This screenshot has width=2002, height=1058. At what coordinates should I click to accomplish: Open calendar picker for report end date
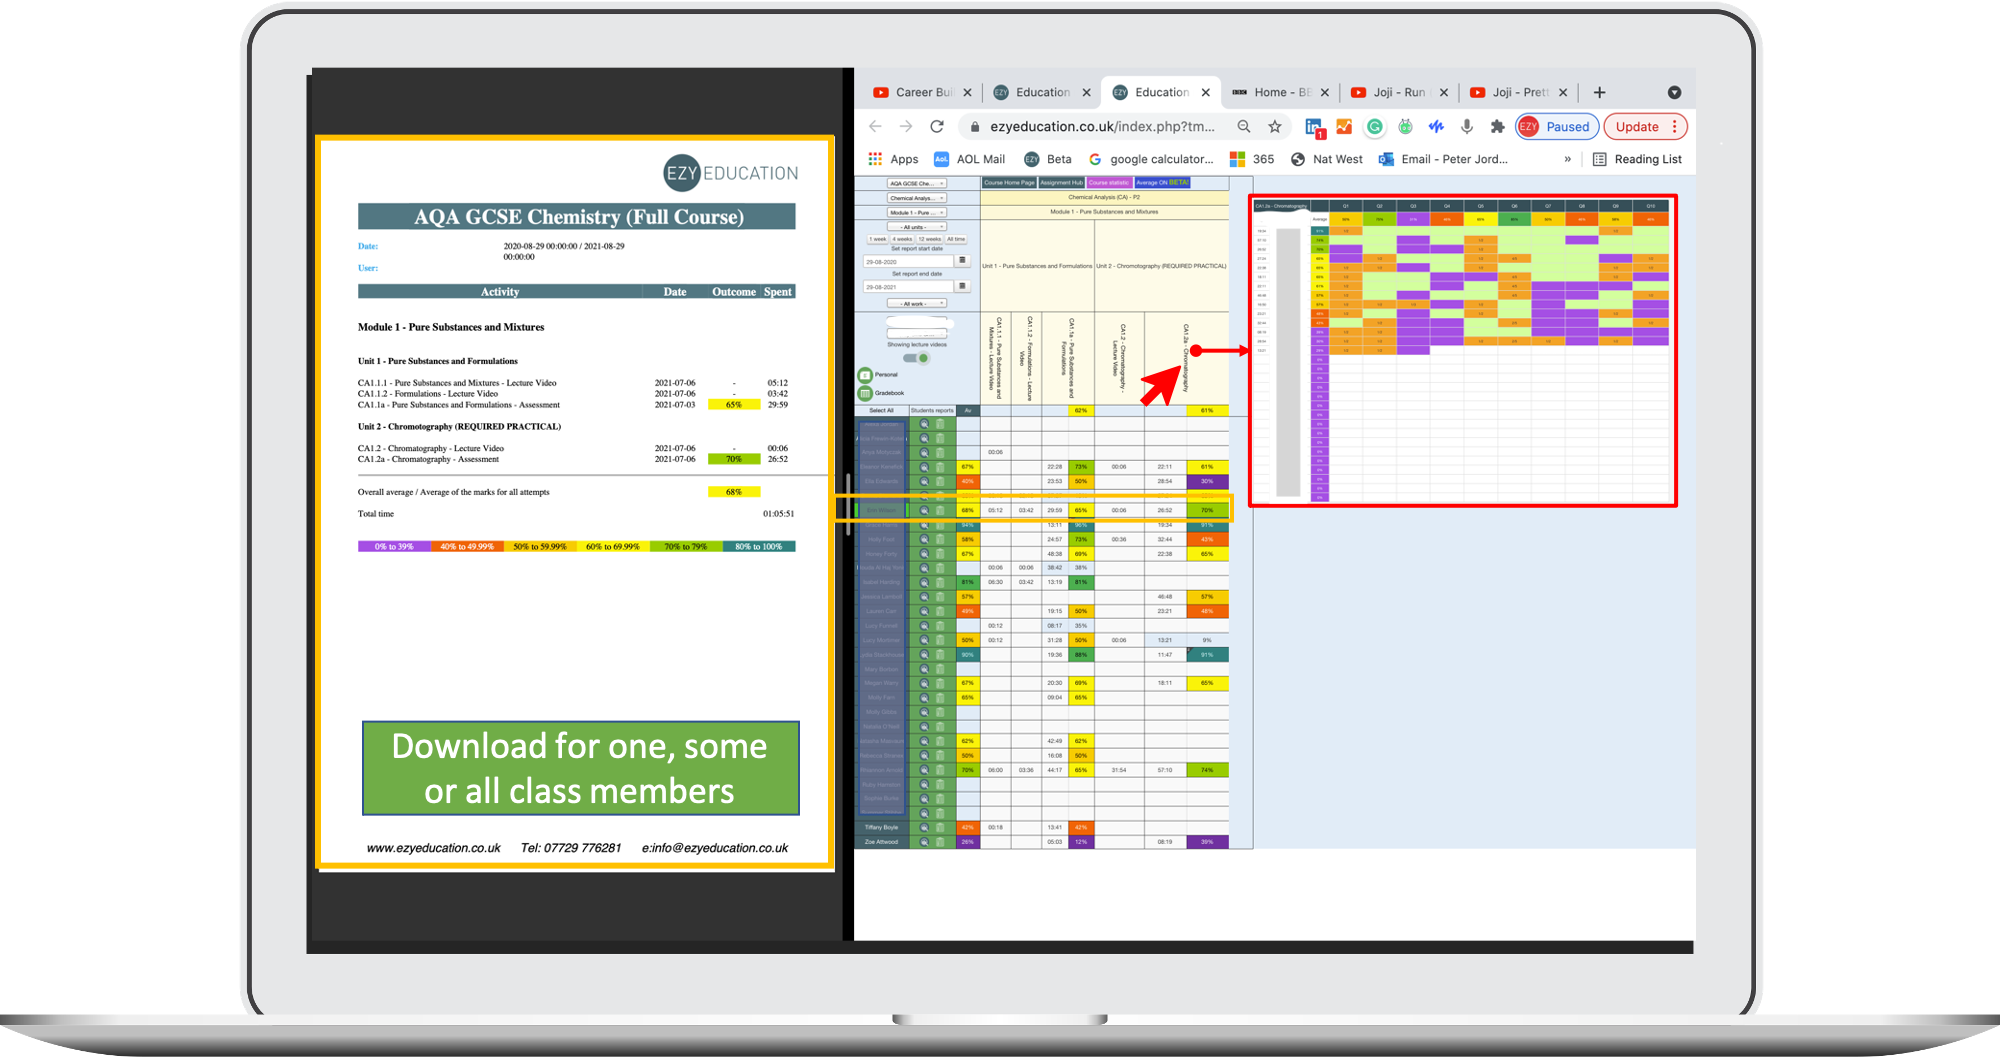[962, 286]
